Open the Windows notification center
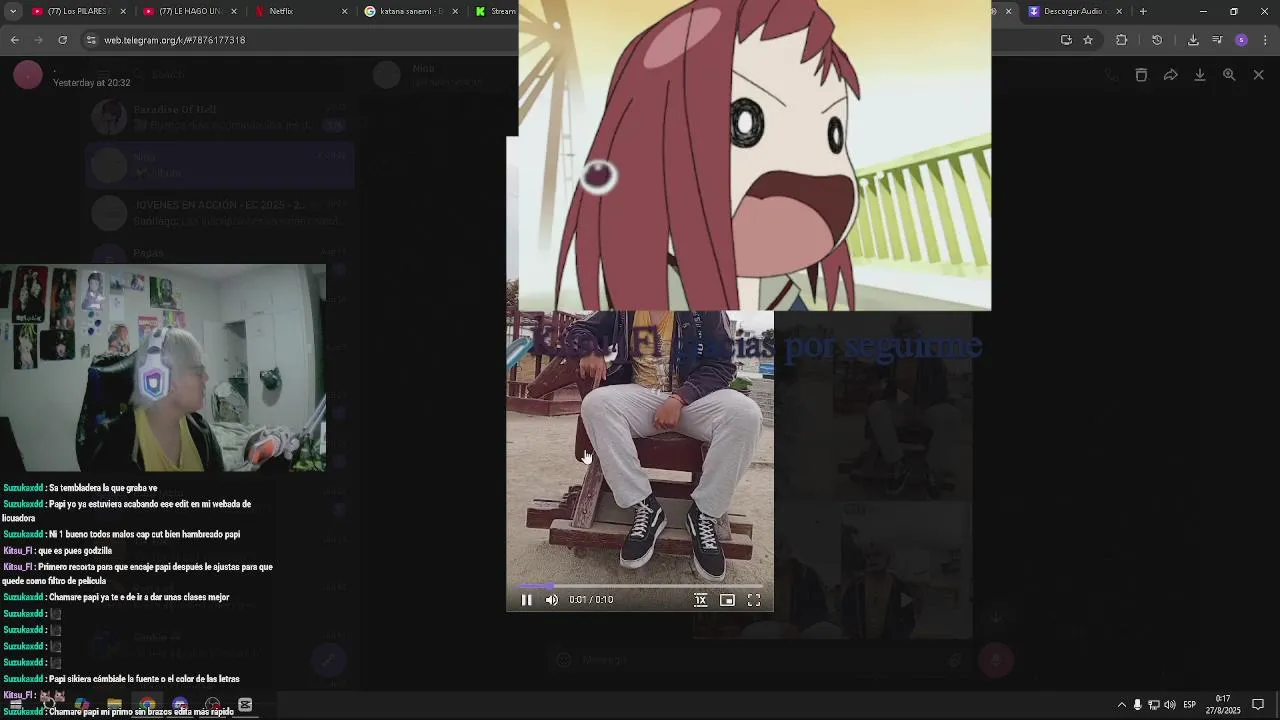 point(1258,705)
